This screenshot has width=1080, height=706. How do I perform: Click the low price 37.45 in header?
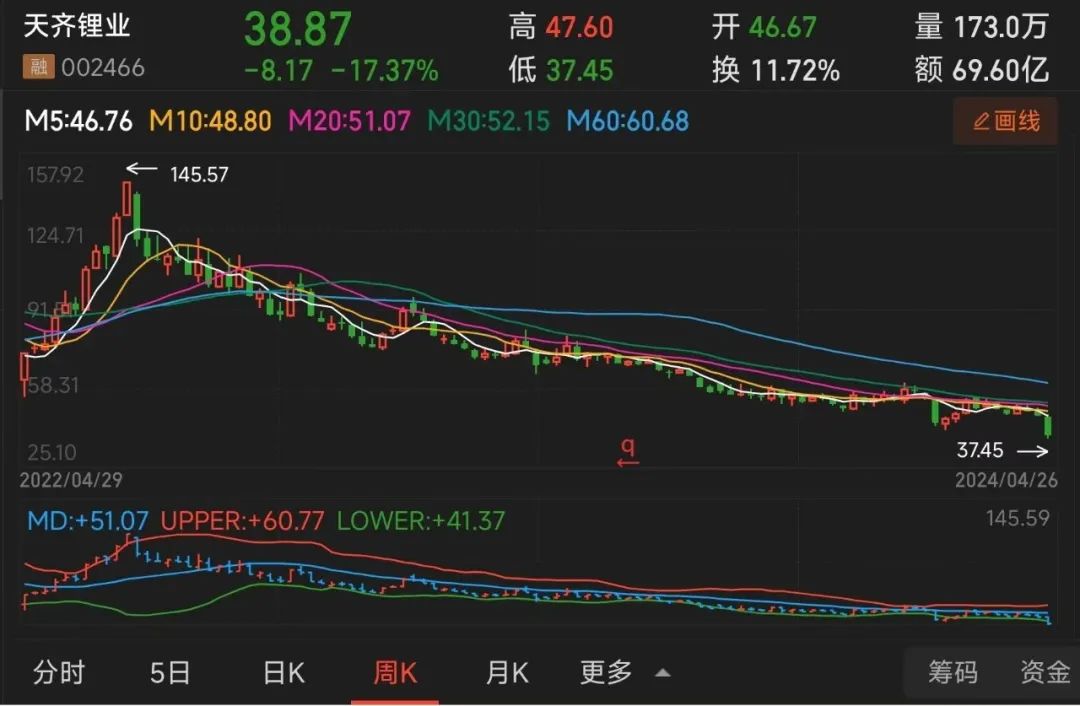coord(579,70)
